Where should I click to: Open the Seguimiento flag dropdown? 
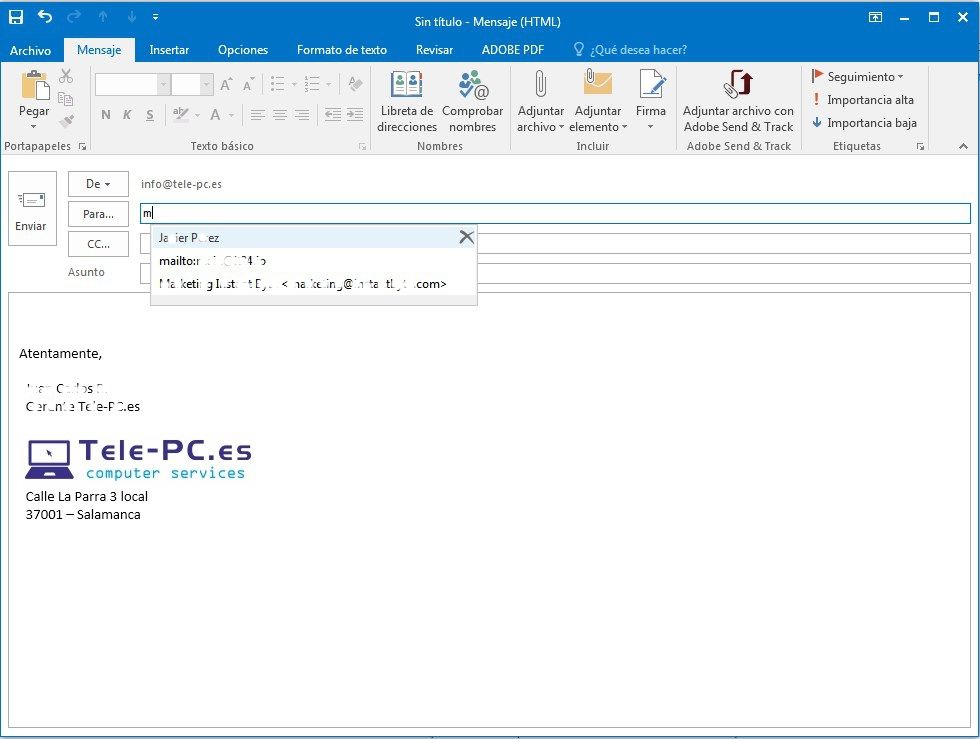point(858,77)
